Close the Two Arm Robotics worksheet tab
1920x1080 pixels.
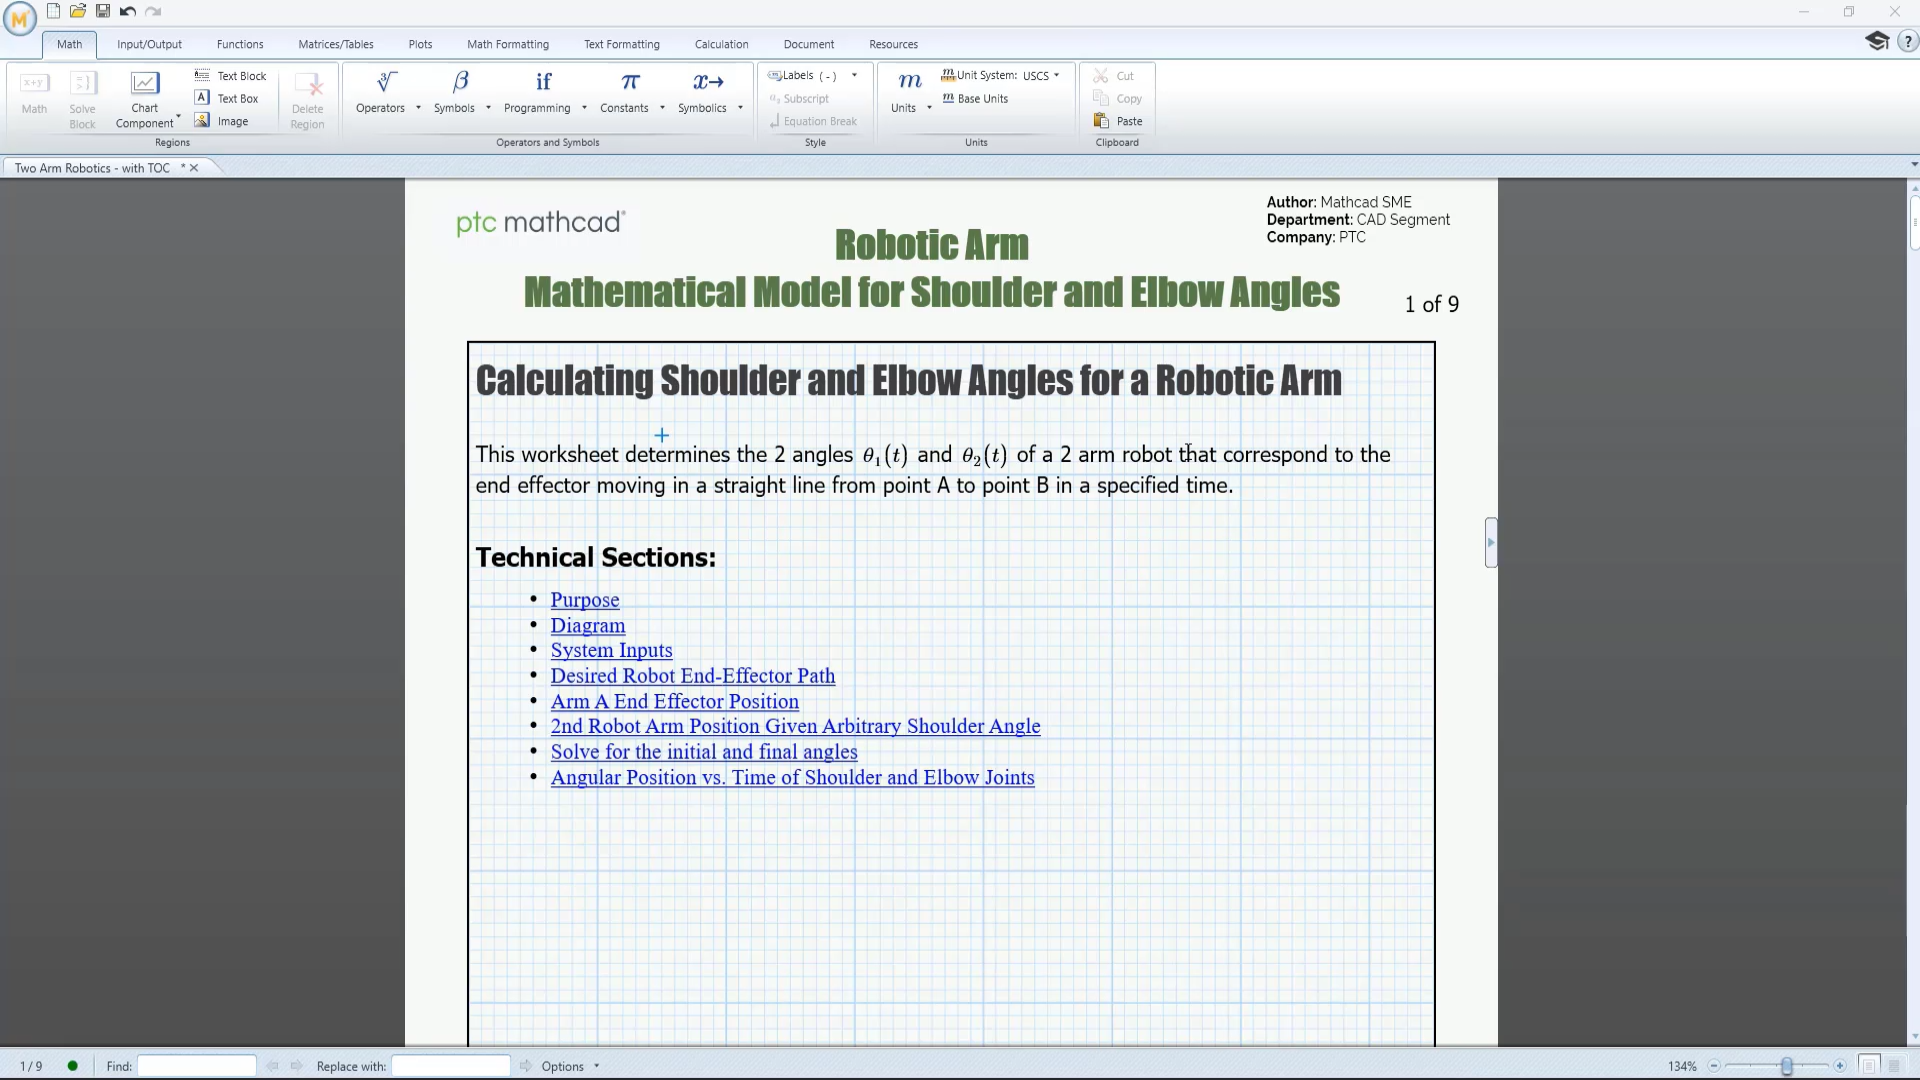[194, 168]
